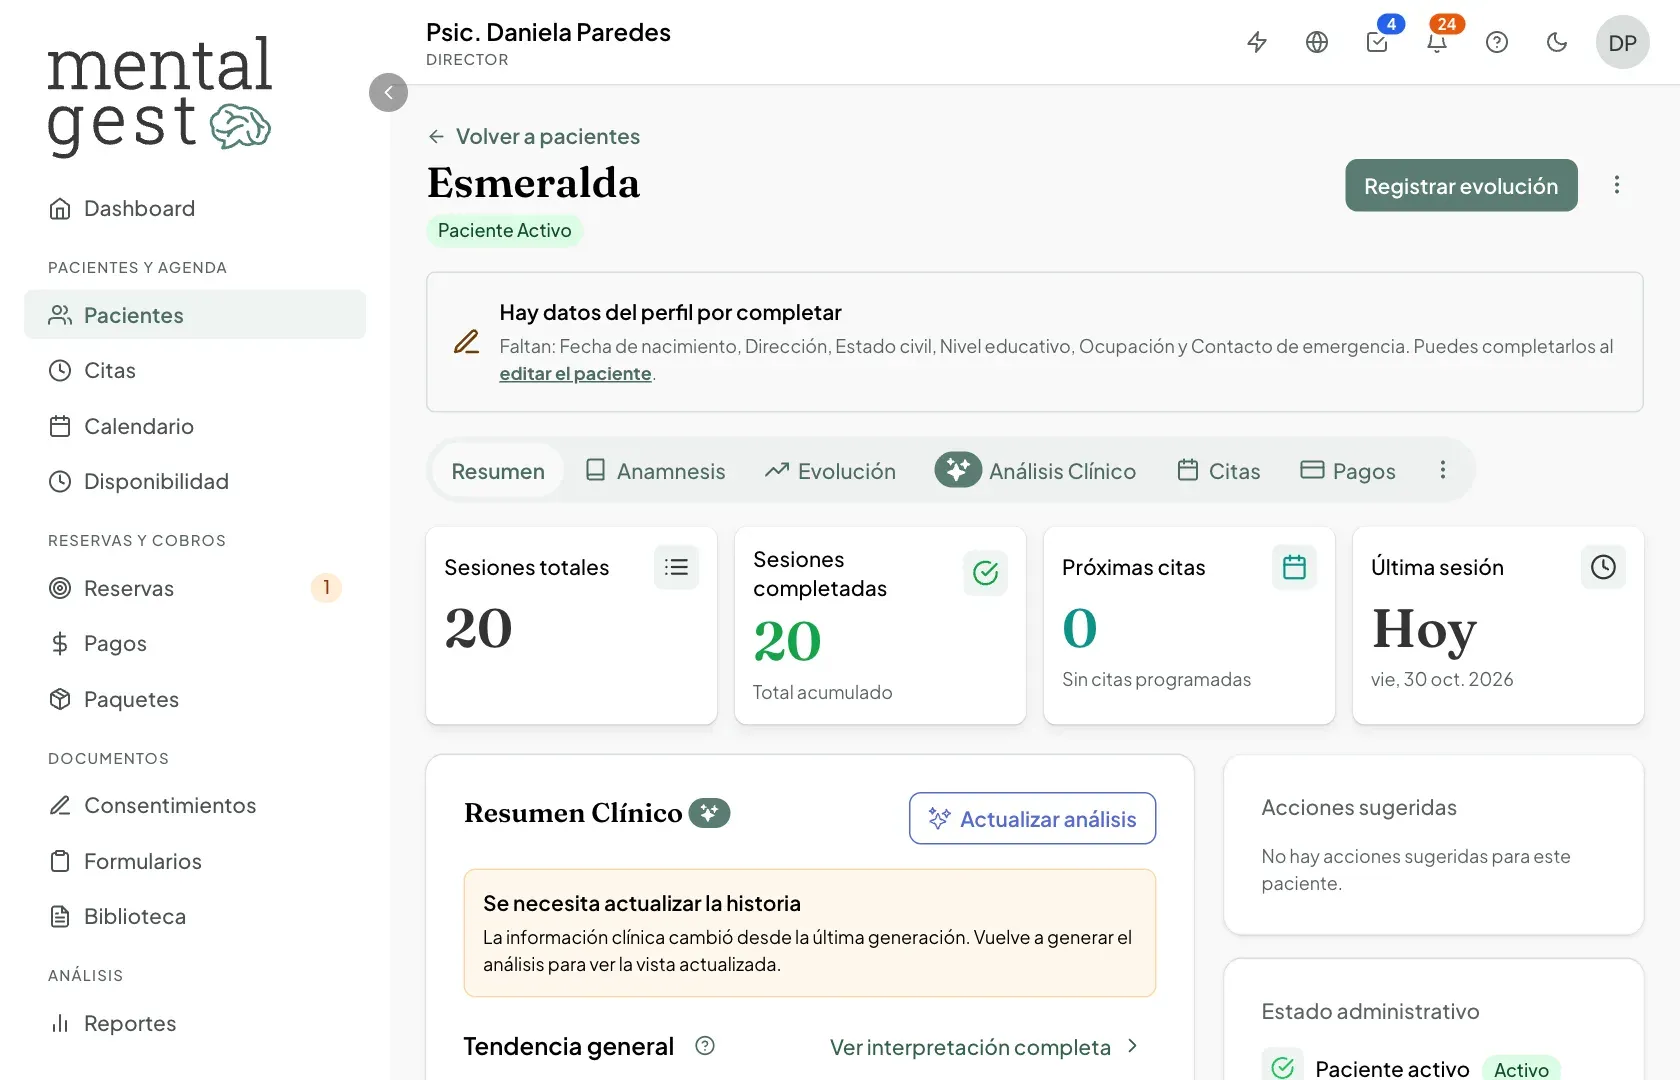Click the help question mark icon
Screen dimensions: 1680x1080
click(x=1497, y=42)
